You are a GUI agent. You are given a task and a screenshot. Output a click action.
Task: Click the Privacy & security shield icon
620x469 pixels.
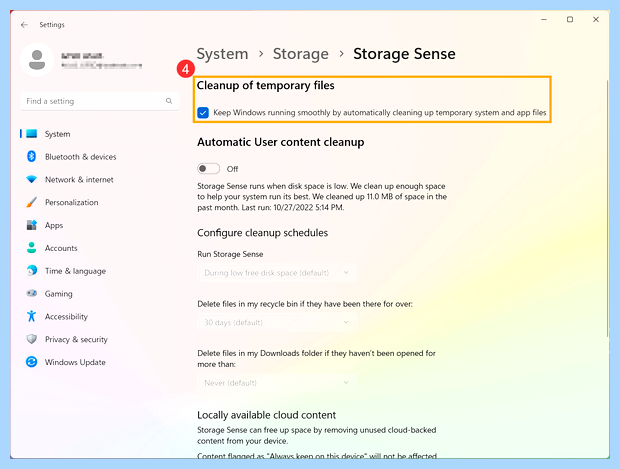tap(32, 339)
